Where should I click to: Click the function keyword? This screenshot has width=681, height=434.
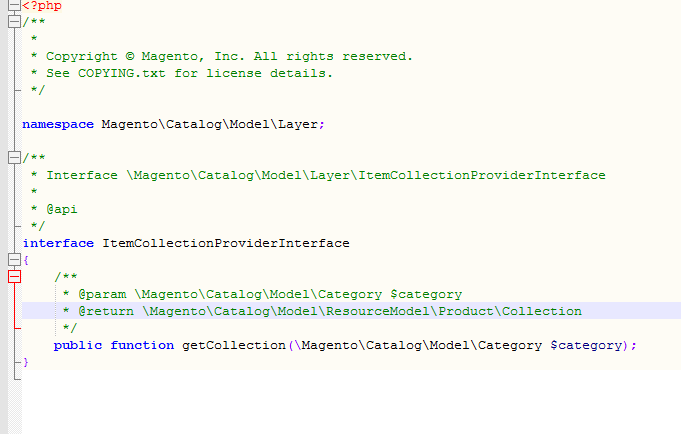click(142, 345)
